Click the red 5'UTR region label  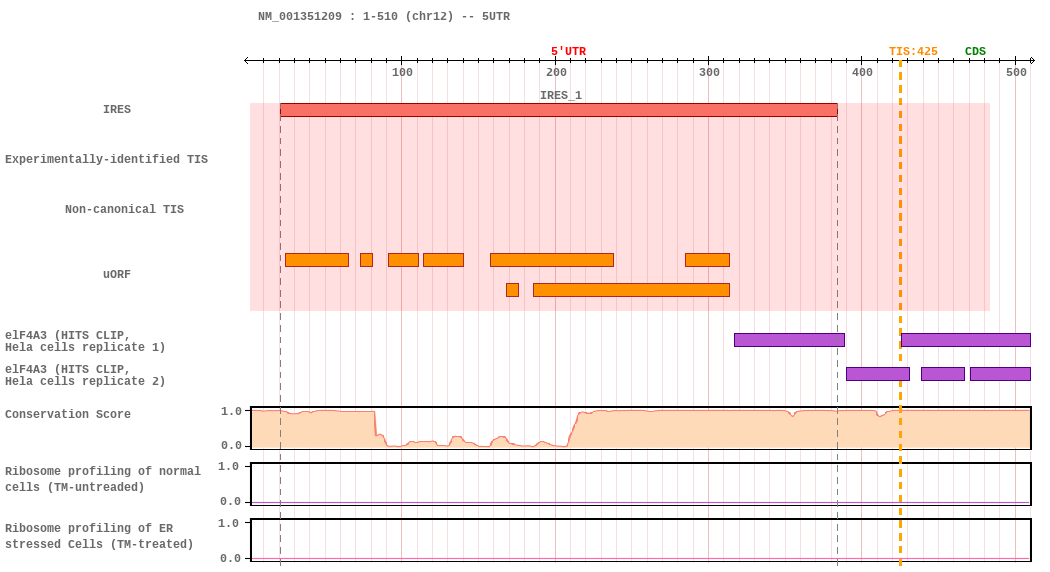point(568,52)
